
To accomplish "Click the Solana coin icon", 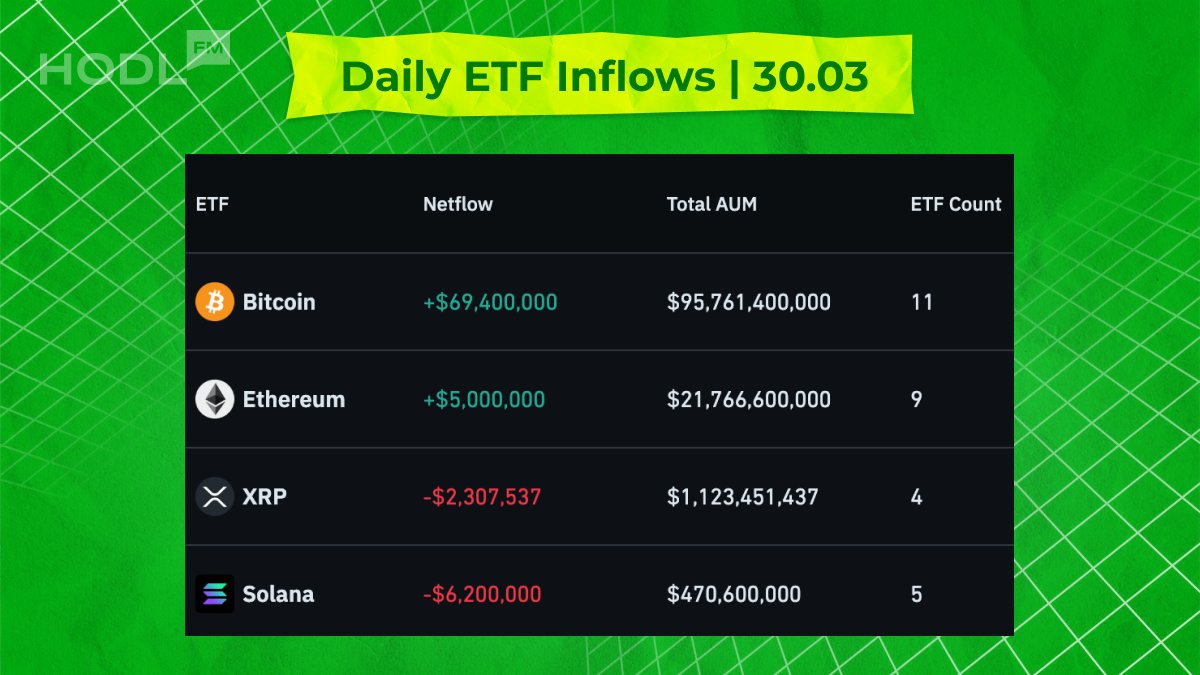I will pos(214,594).
